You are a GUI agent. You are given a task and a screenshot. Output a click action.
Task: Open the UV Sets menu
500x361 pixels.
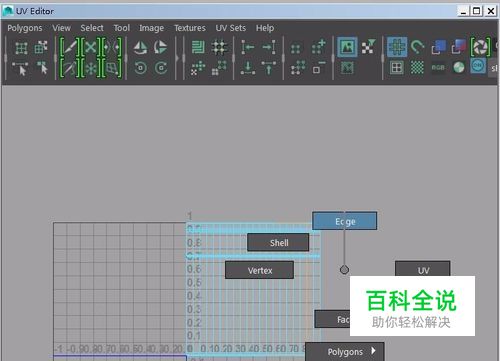(231, 28)
